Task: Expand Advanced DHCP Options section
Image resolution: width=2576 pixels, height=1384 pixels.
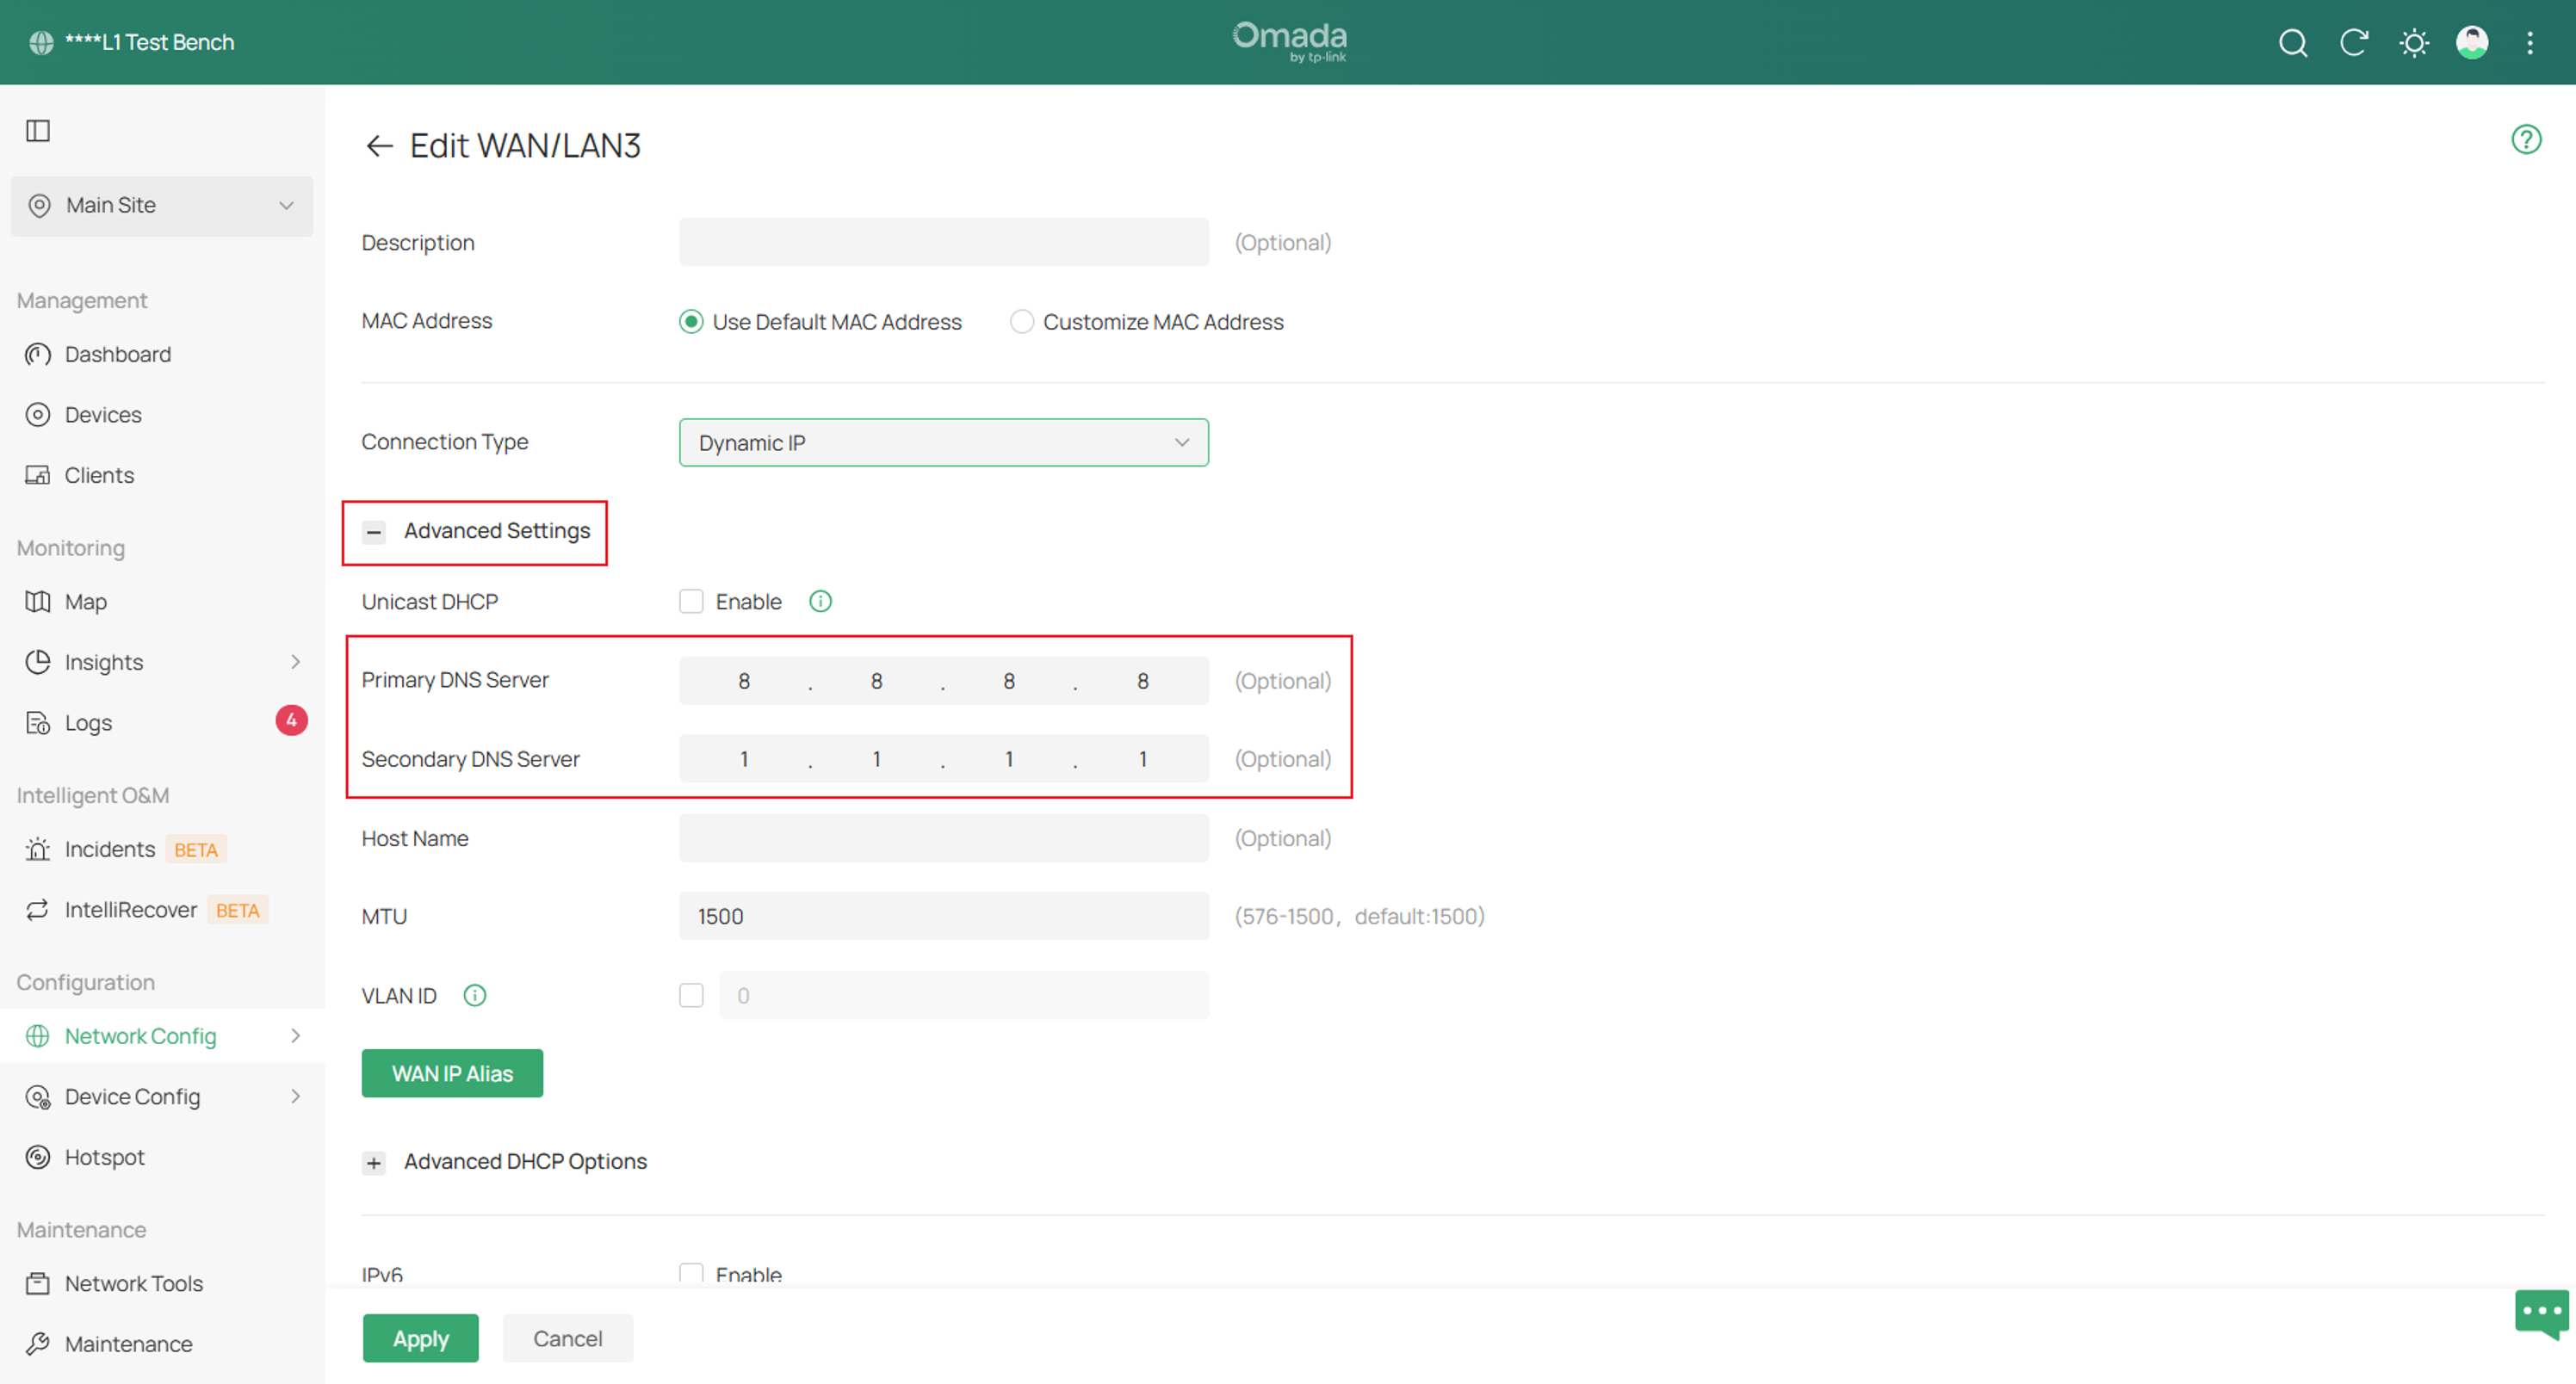Action: pyautogui.click(x=373, y=1162)
